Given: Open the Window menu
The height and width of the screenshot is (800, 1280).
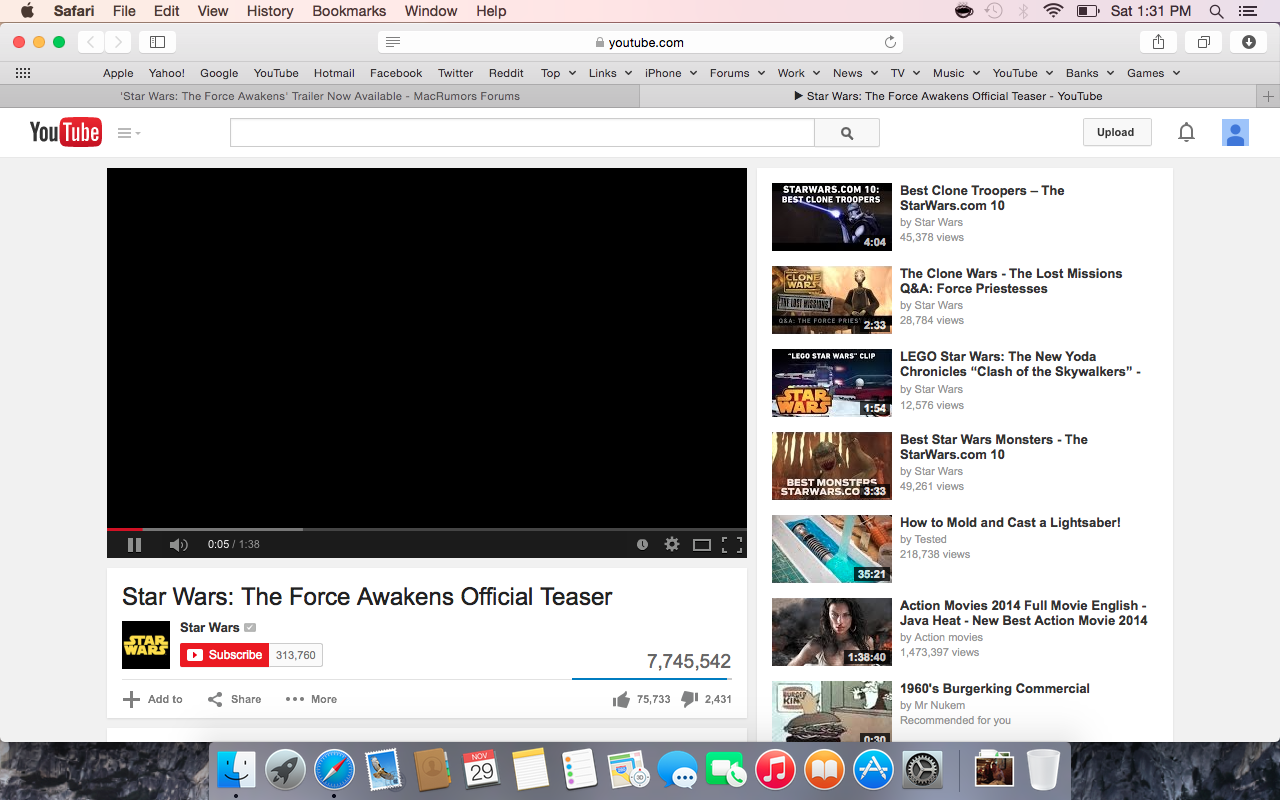Looking at the screenshot, I should point(431,11).
